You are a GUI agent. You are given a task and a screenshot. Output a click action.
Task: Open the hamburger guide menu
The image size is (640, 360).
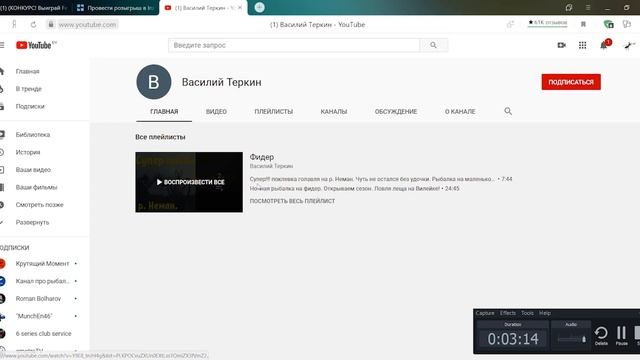[x=2, y=45]
